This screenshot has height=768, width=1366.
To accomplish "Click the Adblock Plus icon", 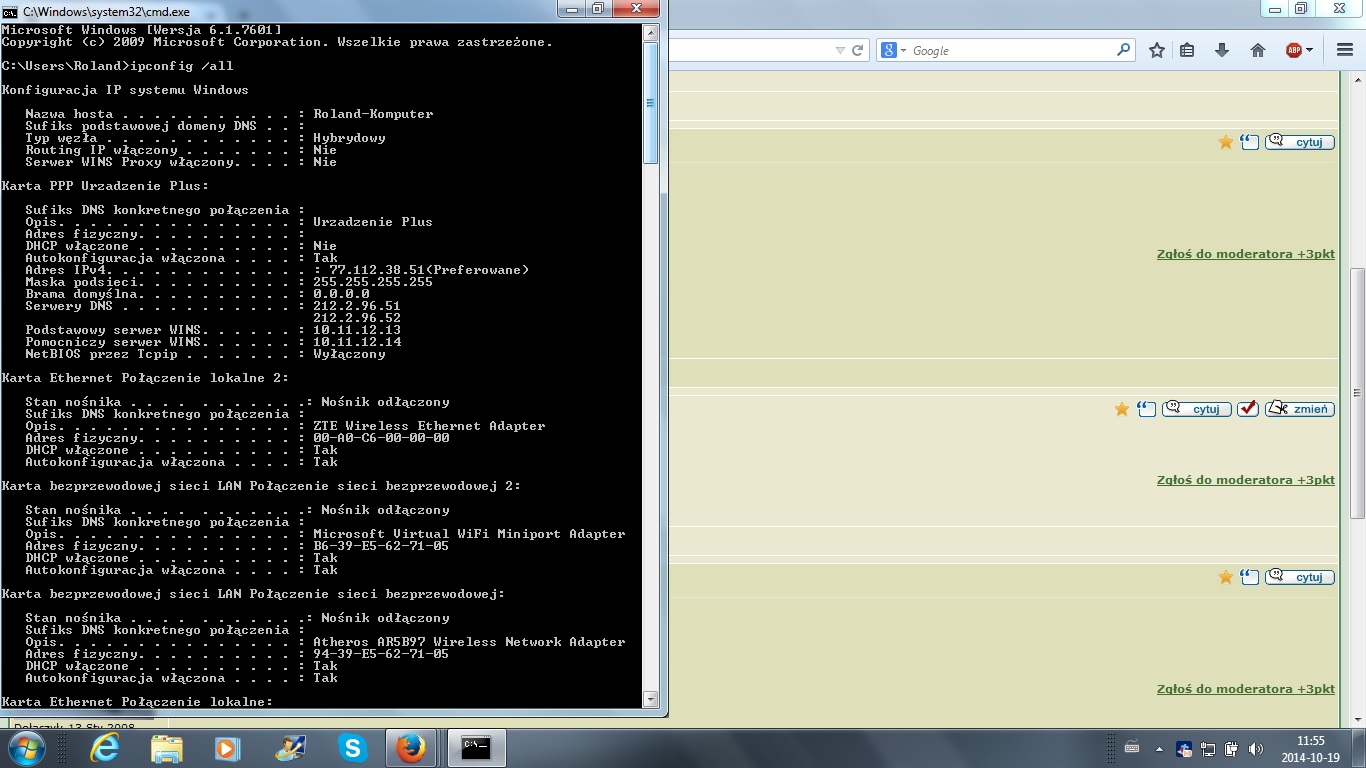I will pos(1293,50).
